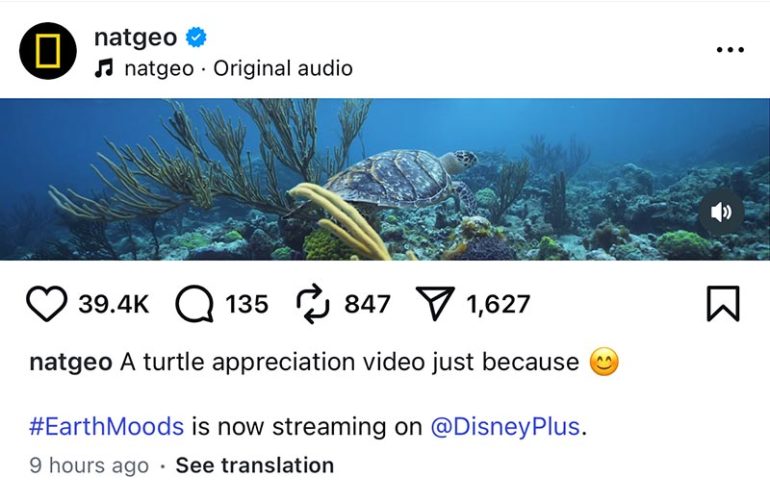Open natgeo username in the caption

[71, 362]
